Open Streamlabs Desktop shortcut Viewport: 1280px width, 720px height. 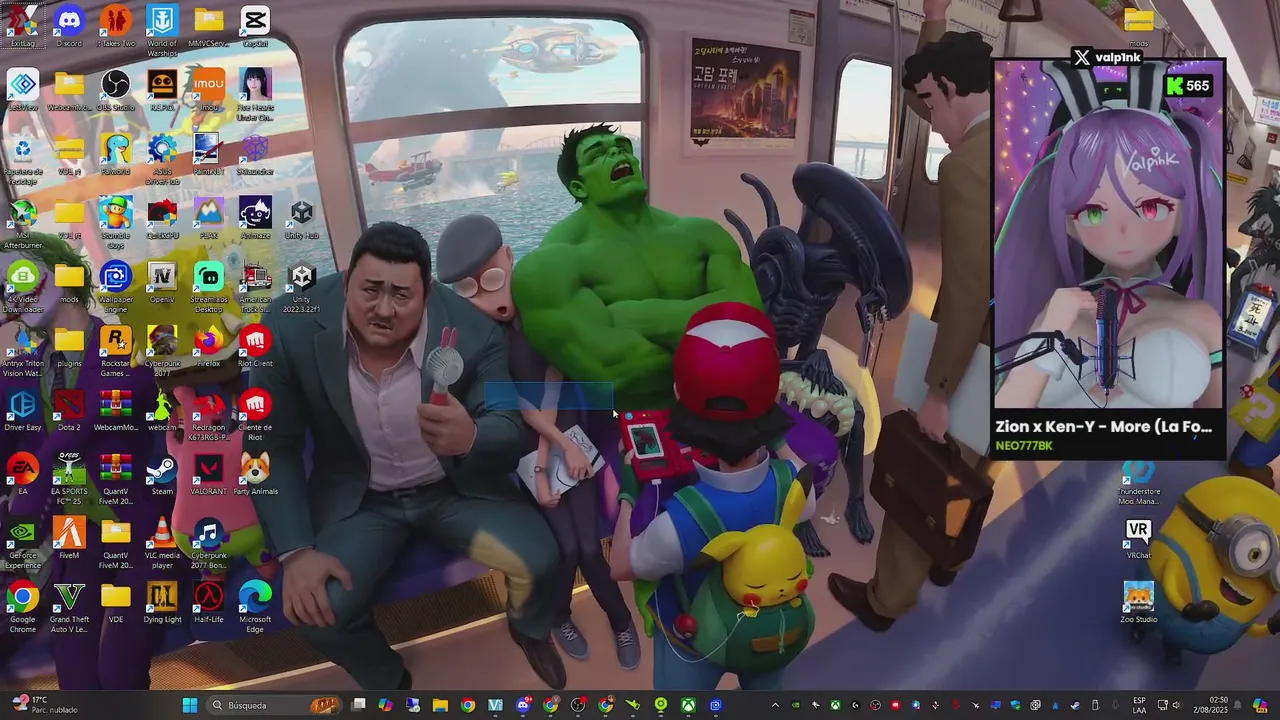208,288
